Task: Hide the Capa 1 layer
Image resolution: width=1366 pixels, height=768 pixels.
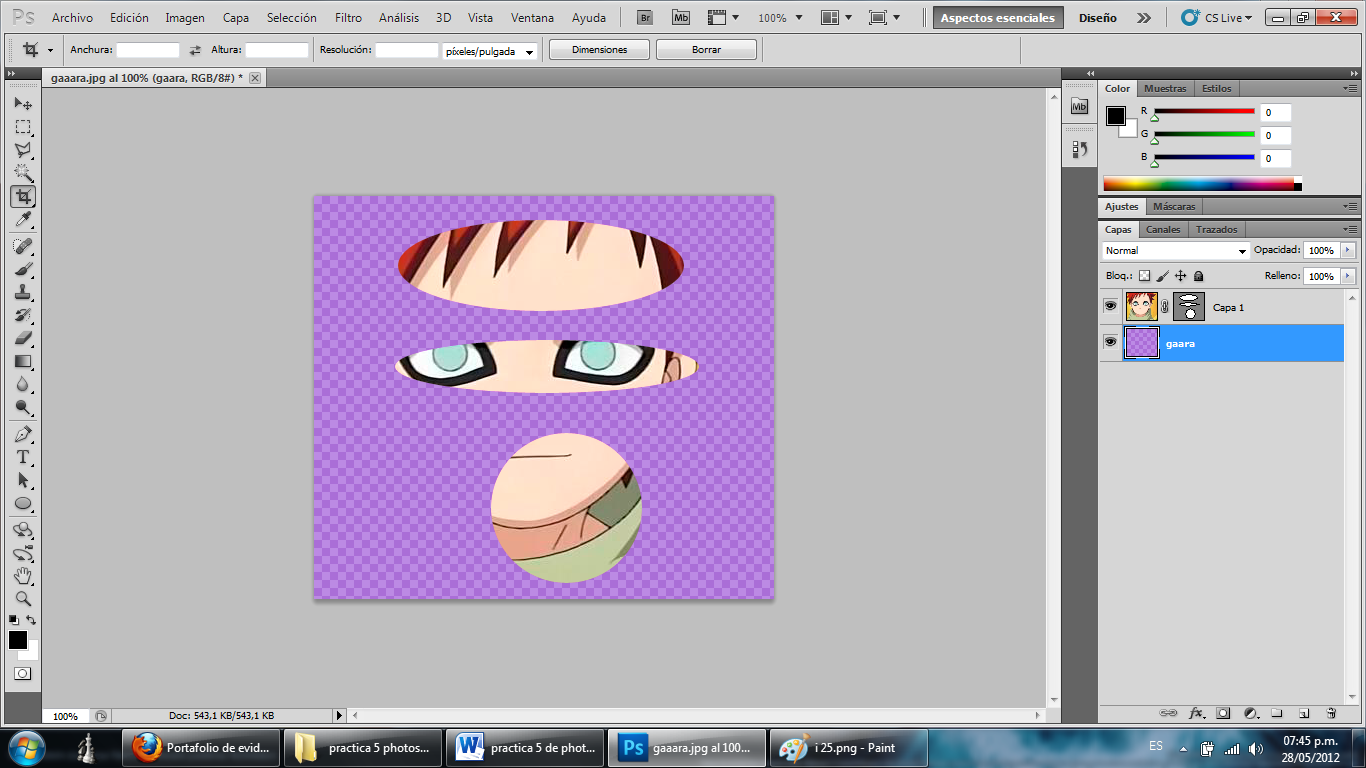Action: pyautogui.click(x=1110, y=306)
